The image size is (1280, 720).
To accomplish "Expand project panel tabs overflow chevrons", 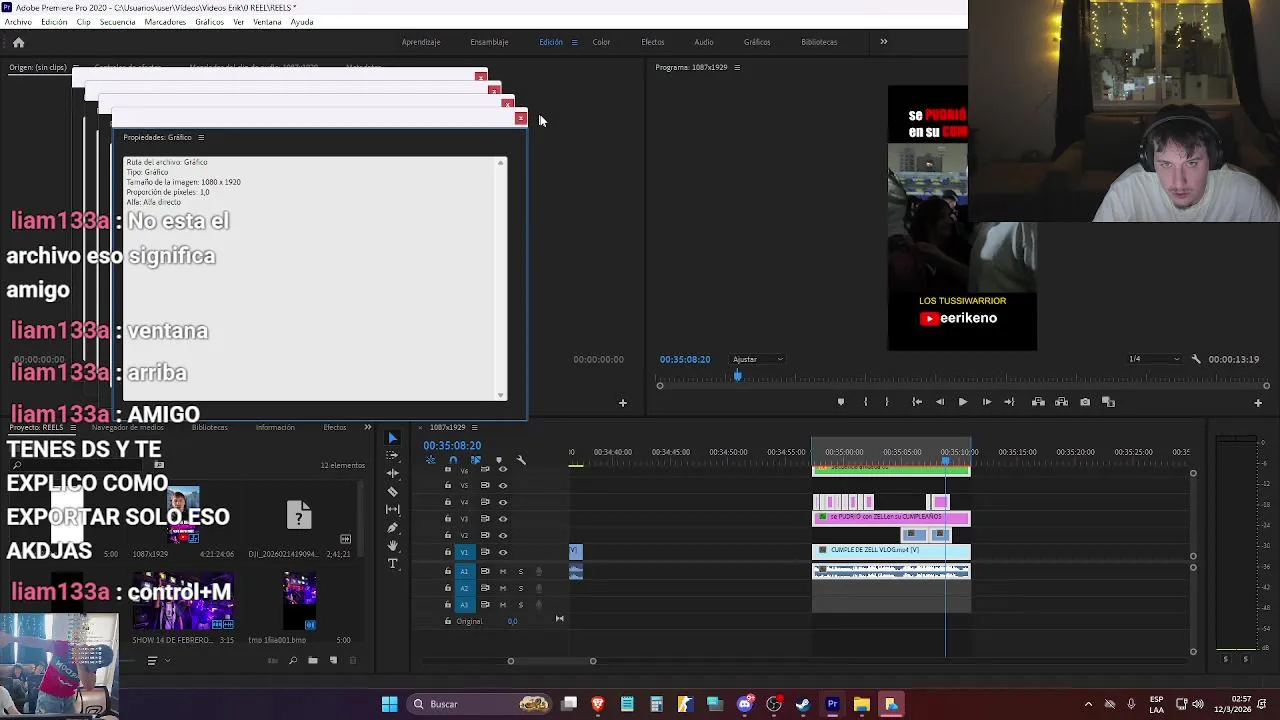I will pyautogui.click(x=367, y=427).
